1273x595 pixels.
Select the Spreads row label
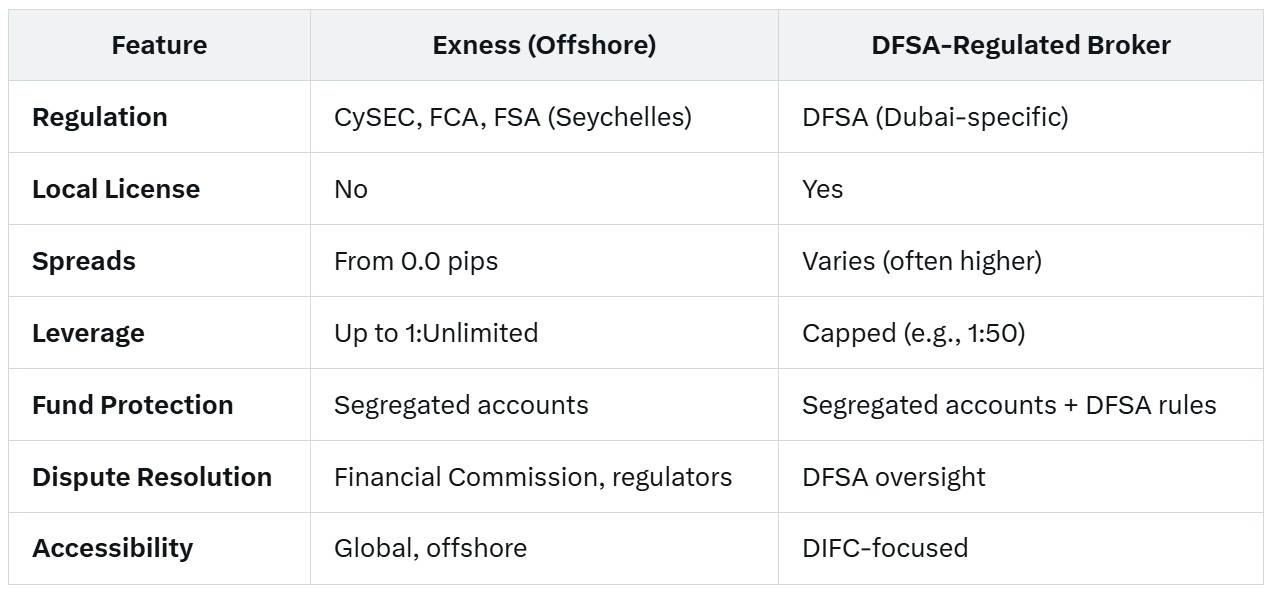coord(84,261)
